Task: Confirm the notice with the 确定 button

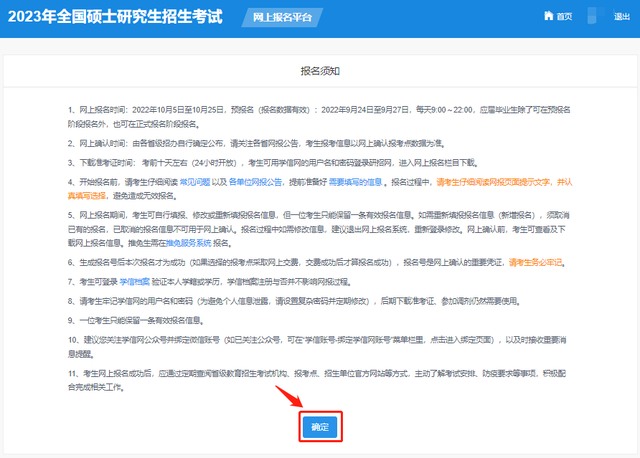Action: [320, 427]
